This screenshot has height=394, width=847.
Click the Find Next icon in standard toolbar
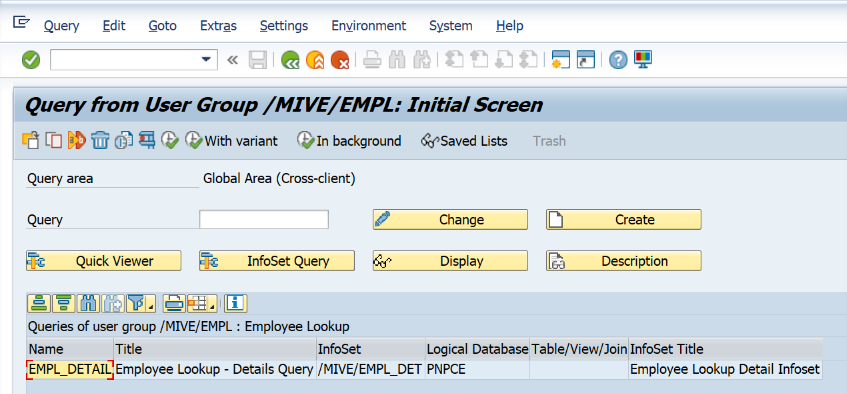[422, 60]
